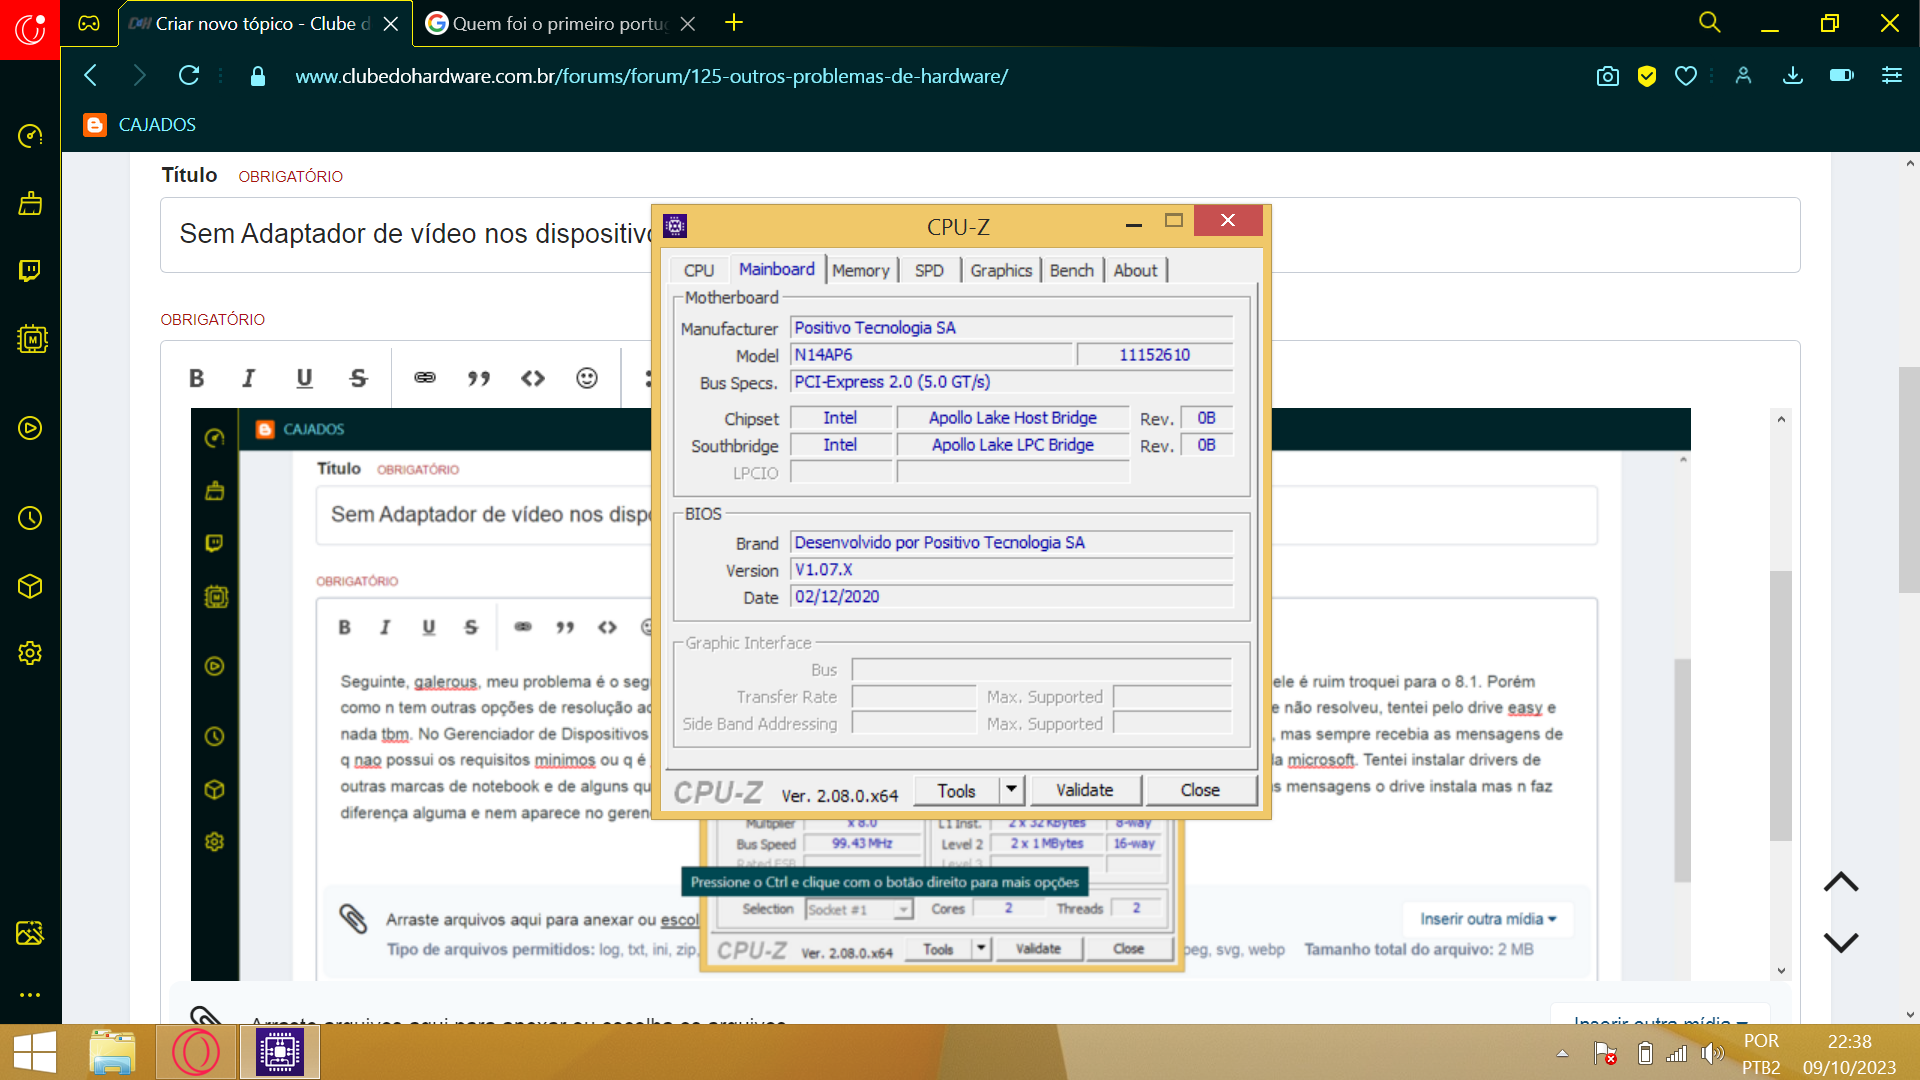Open the Windows Start button
This screenshot has width=1920, height=1080.
(x=35, y=1052)
